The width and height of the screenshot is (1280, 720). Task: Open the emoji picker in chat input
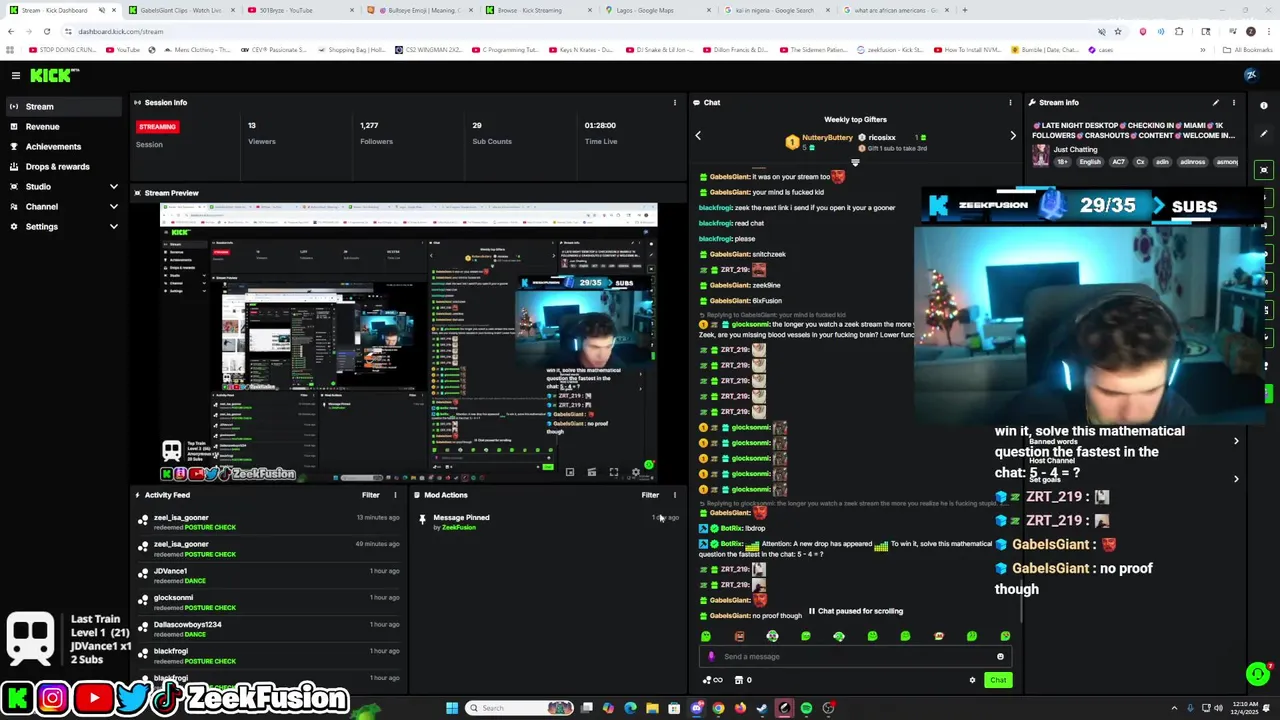[1000, 657]
